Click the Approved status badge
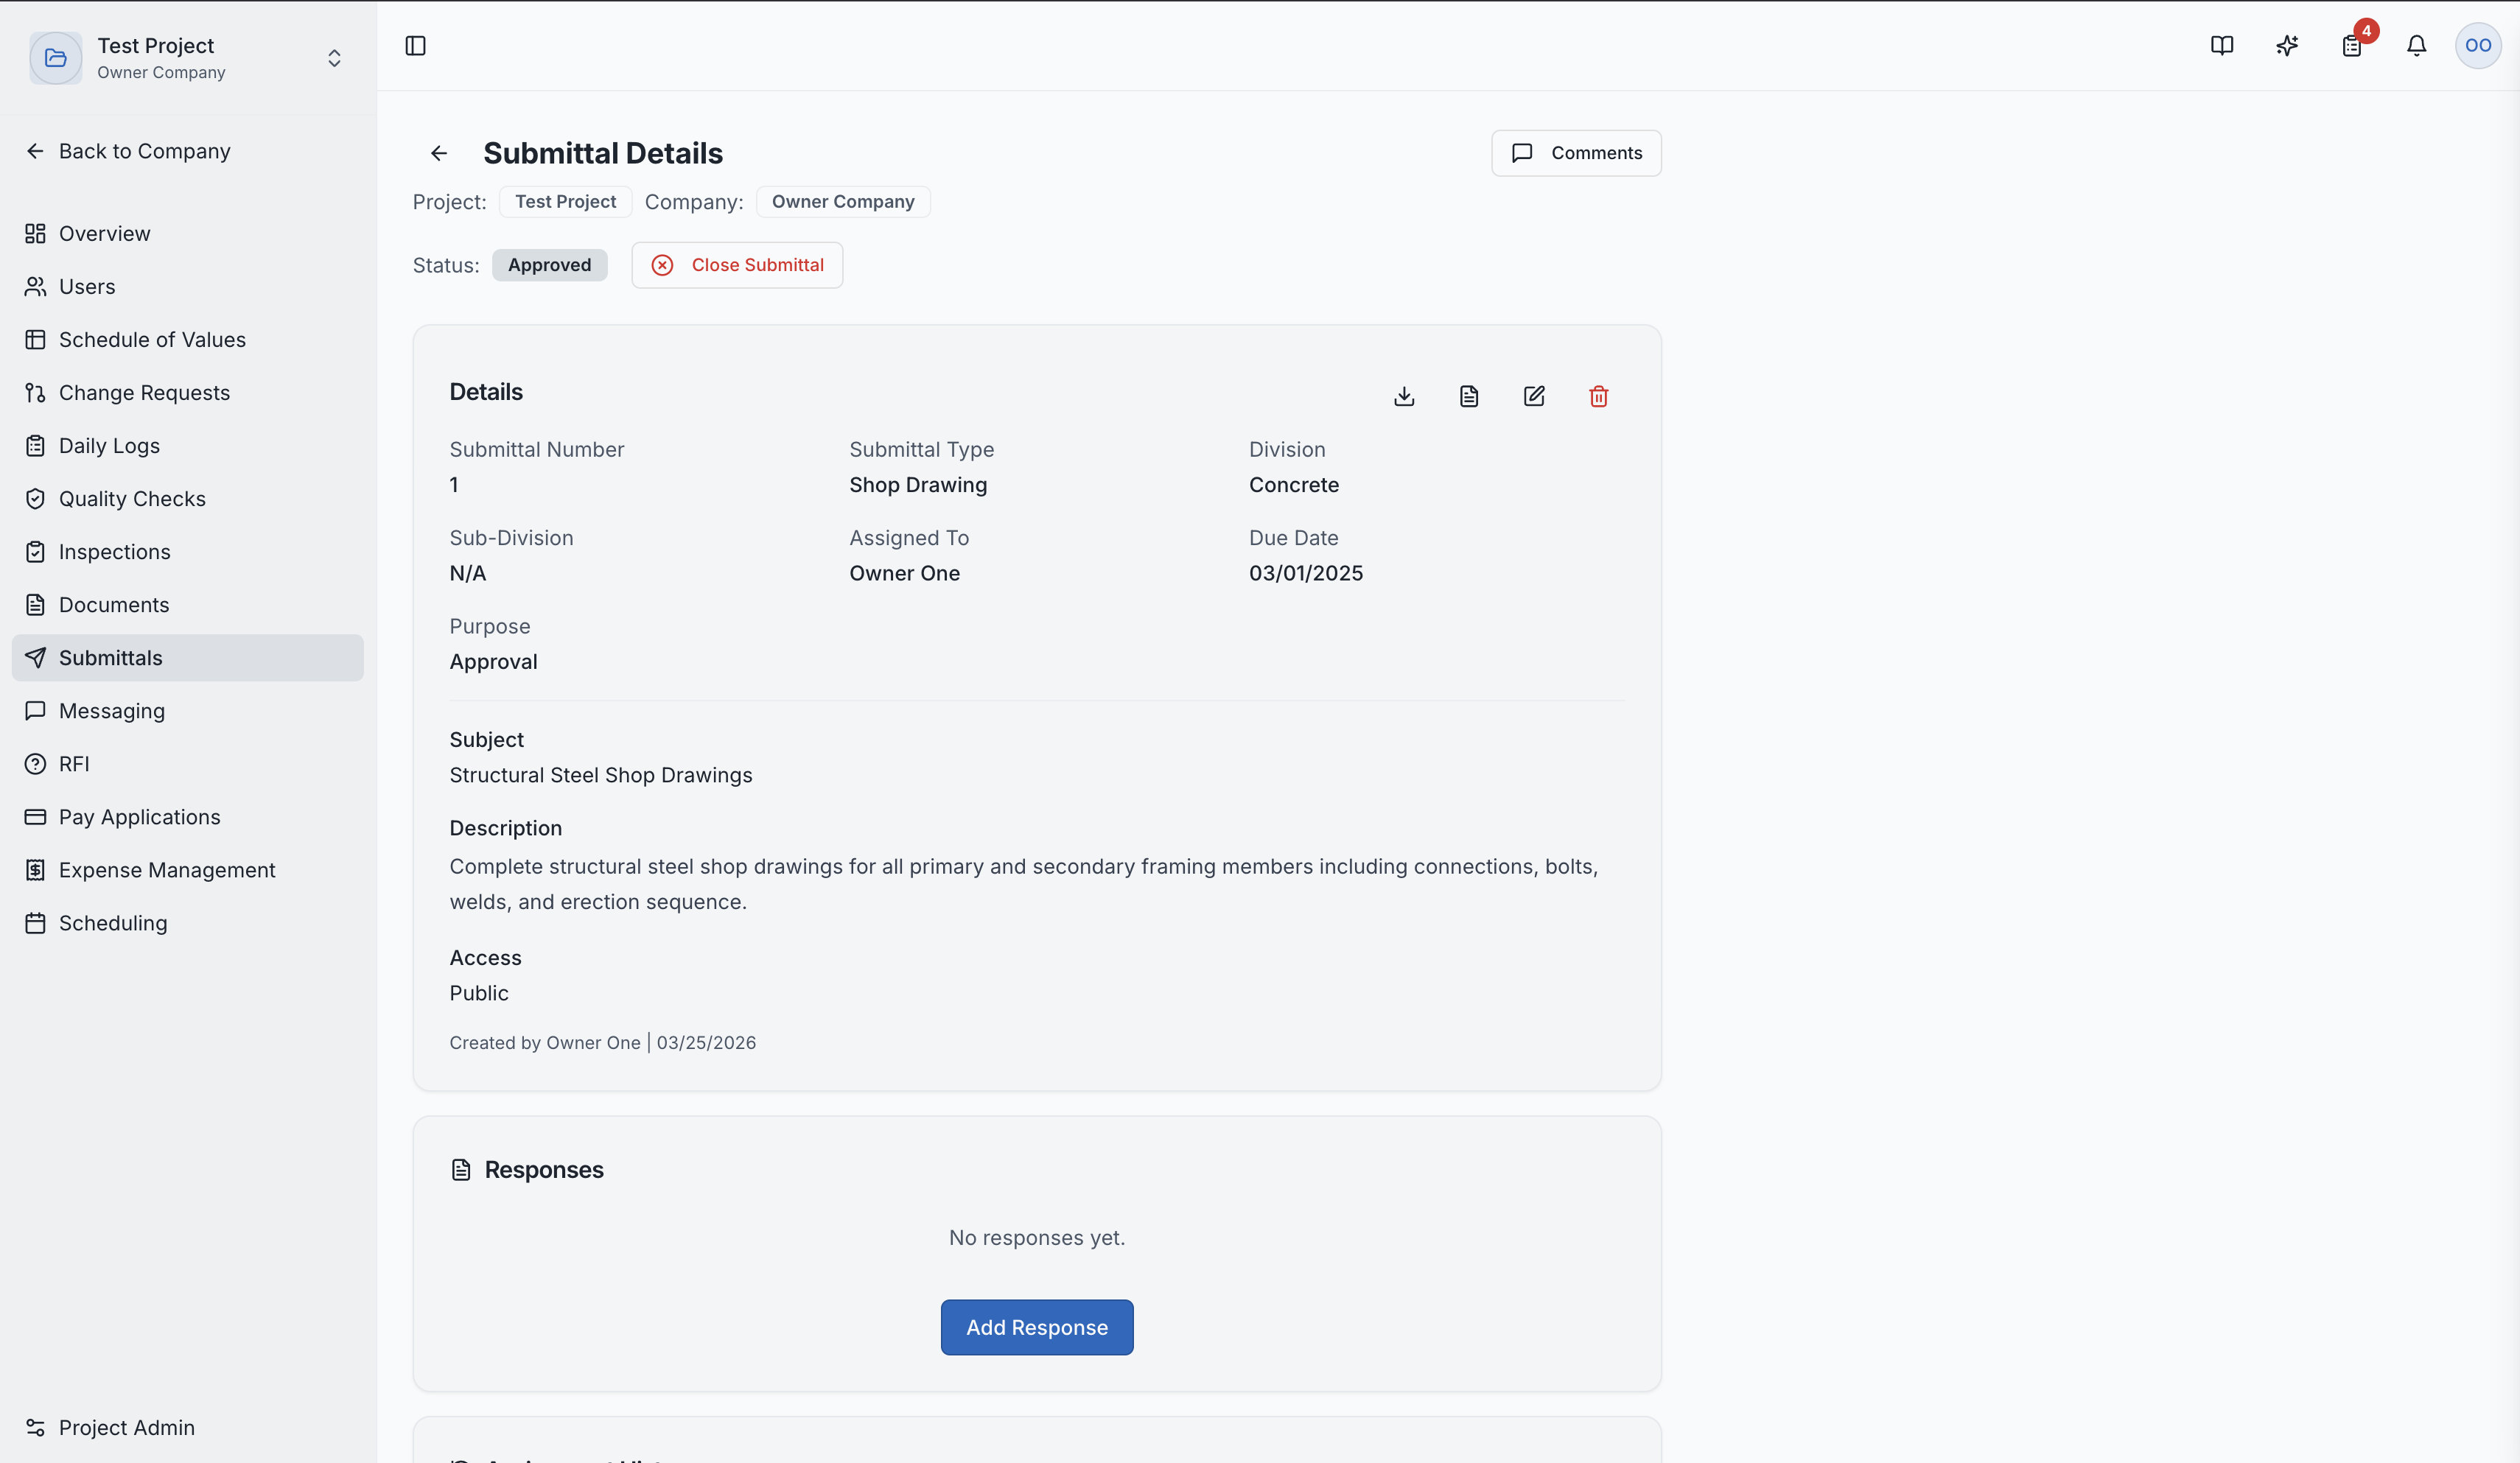 click(549, 265)
